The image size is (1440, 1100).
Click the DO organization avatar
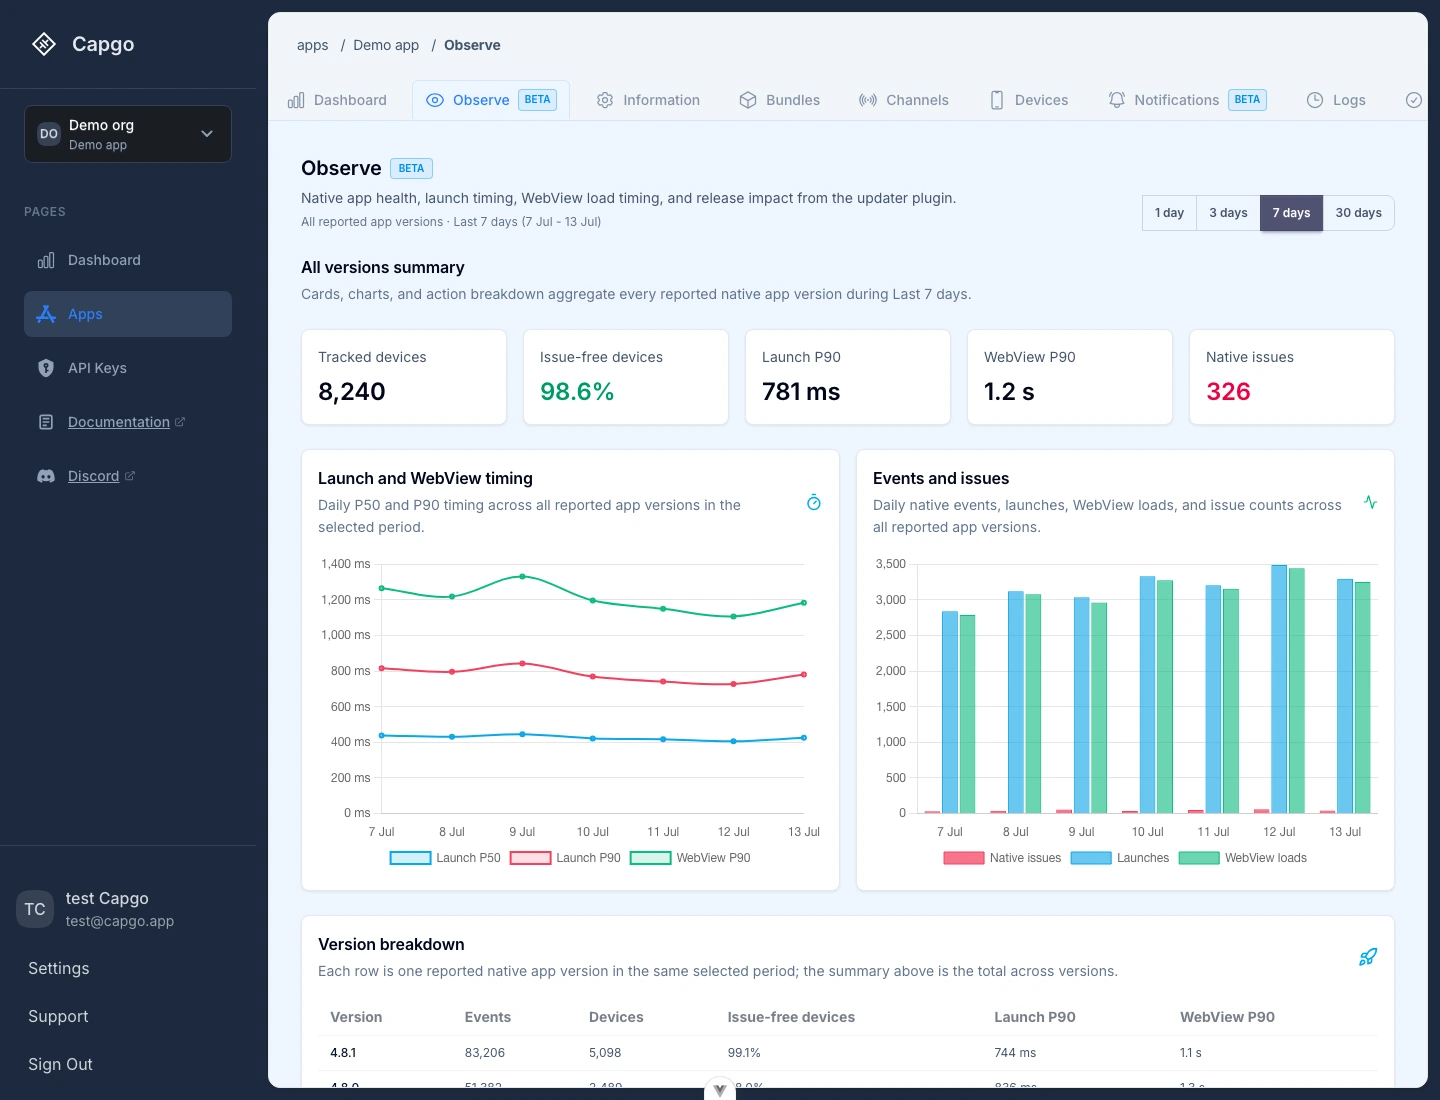tap(49, 134)
